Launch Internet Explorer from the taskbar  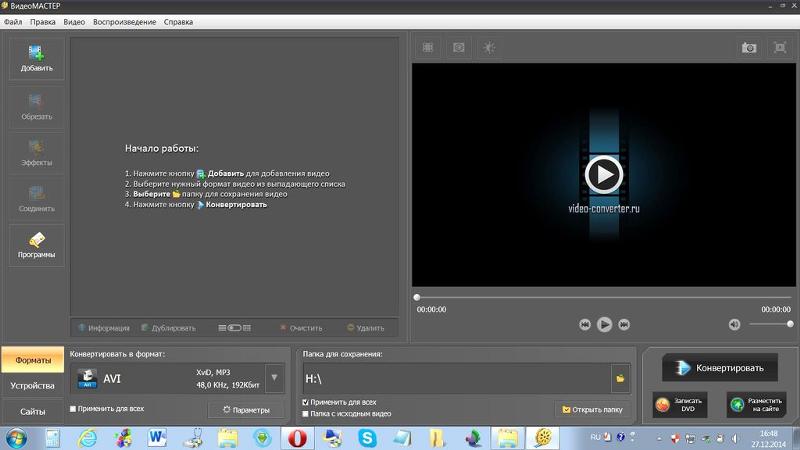coord(87,438)
